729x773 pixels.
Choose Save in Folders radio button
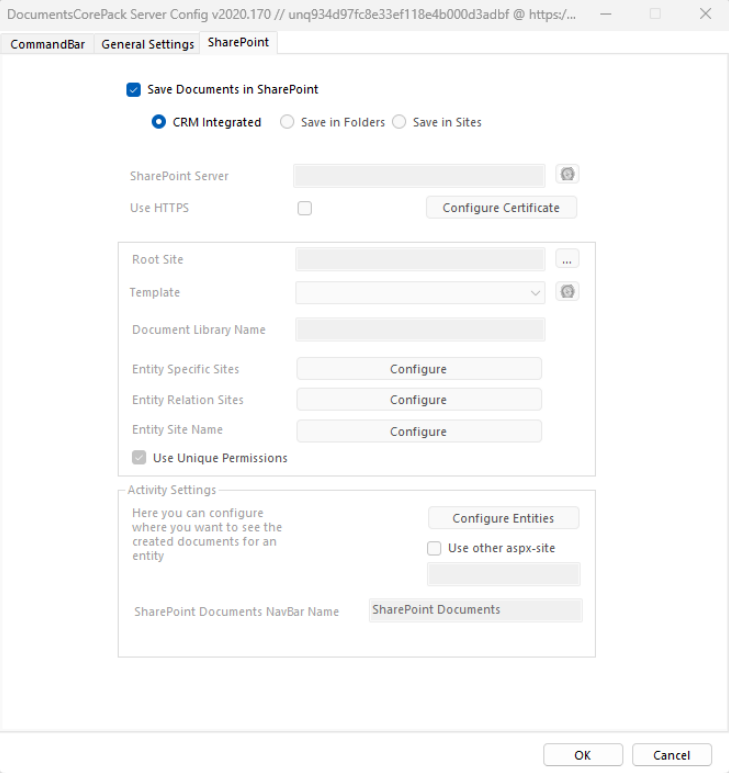tap(287, 122)
